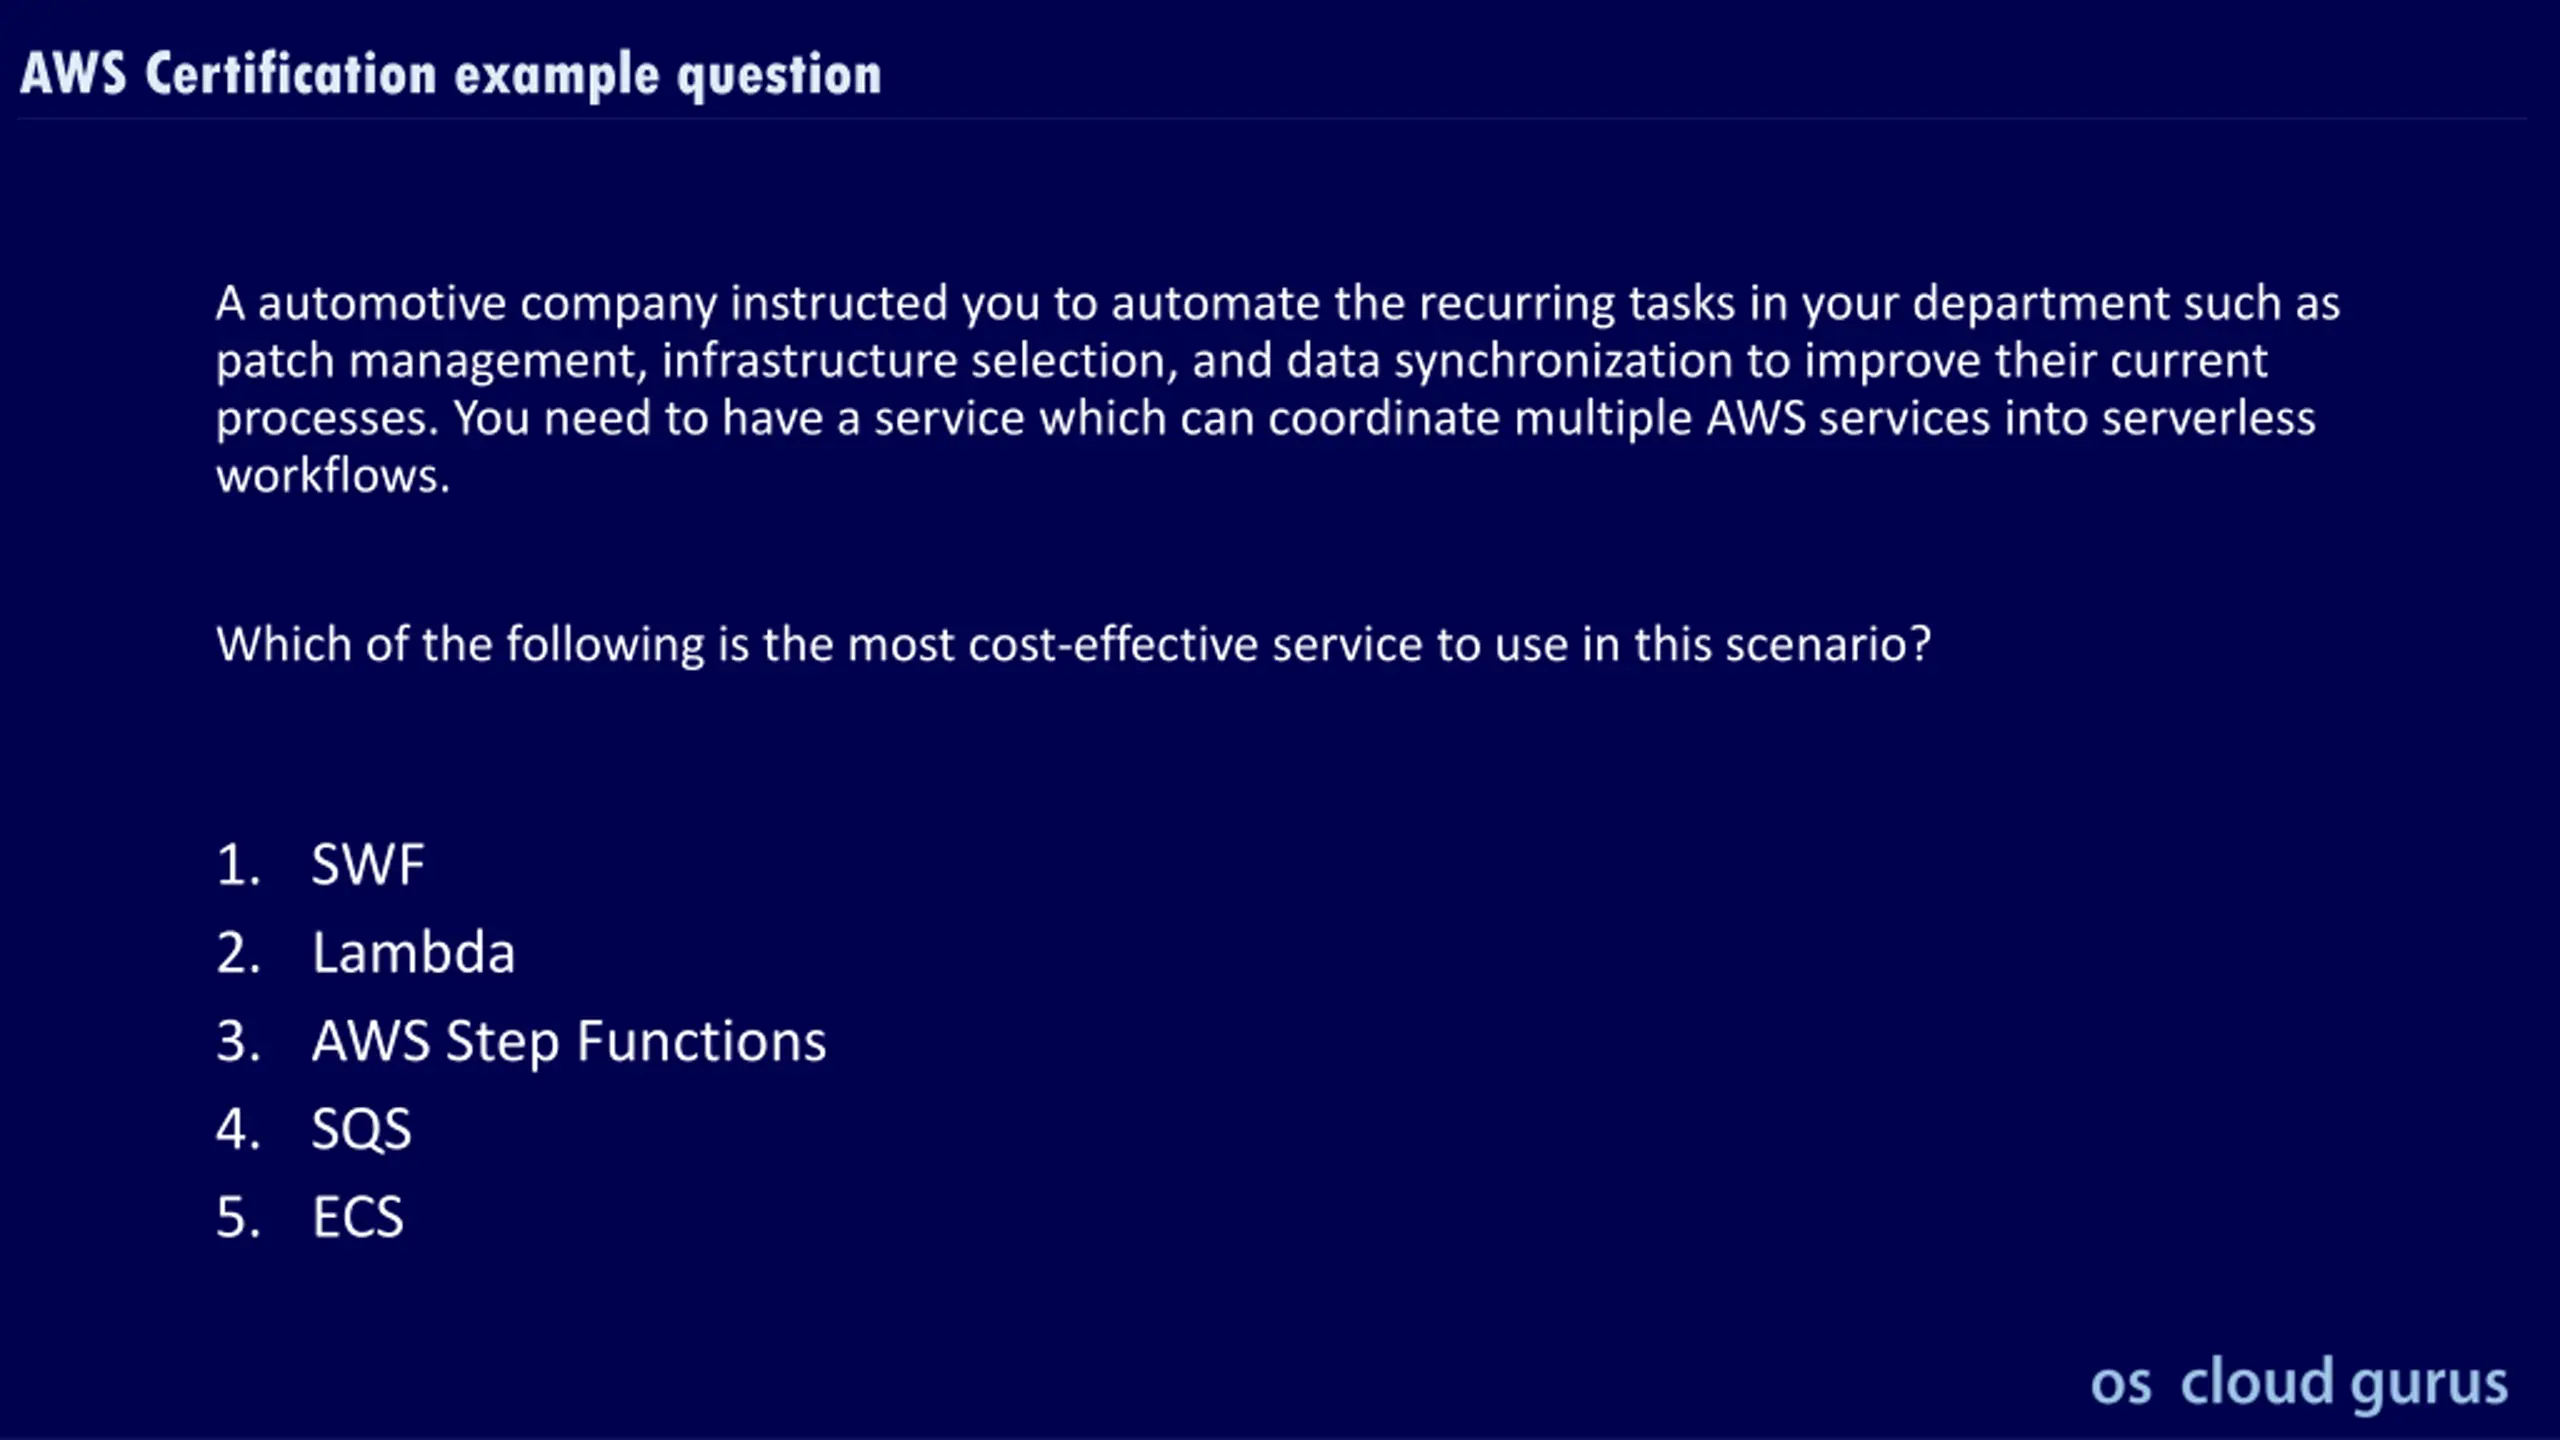This screenshot has height=1440, width=2560.
Task: Choose ECS as the answer
Action: pos(358,1217)
